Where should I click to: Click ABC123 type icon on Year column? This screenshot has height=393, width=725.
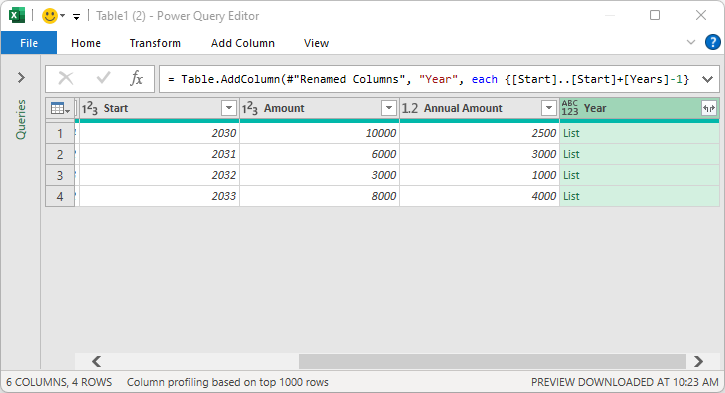570,108
